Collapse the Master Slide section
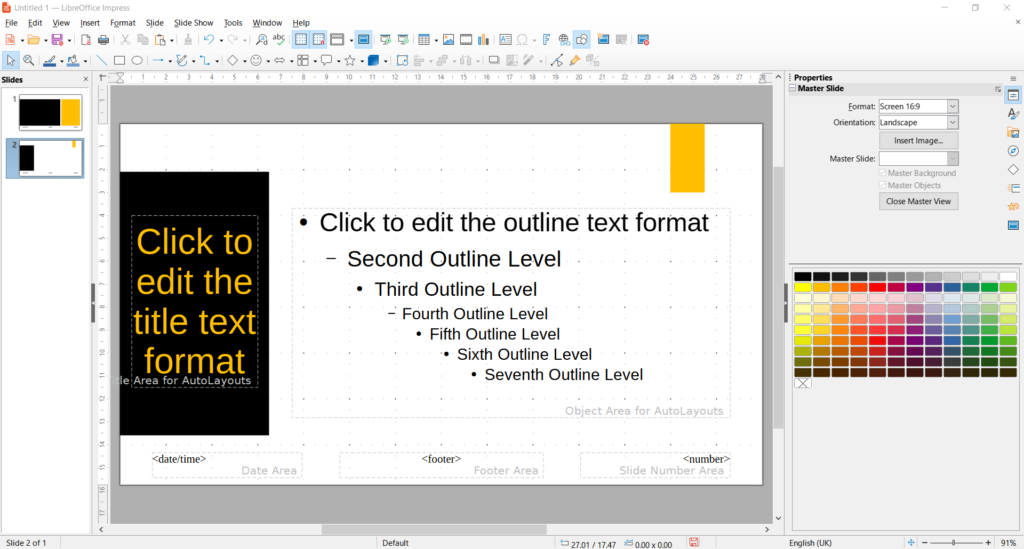1024x549 pixels. [793, 89]
